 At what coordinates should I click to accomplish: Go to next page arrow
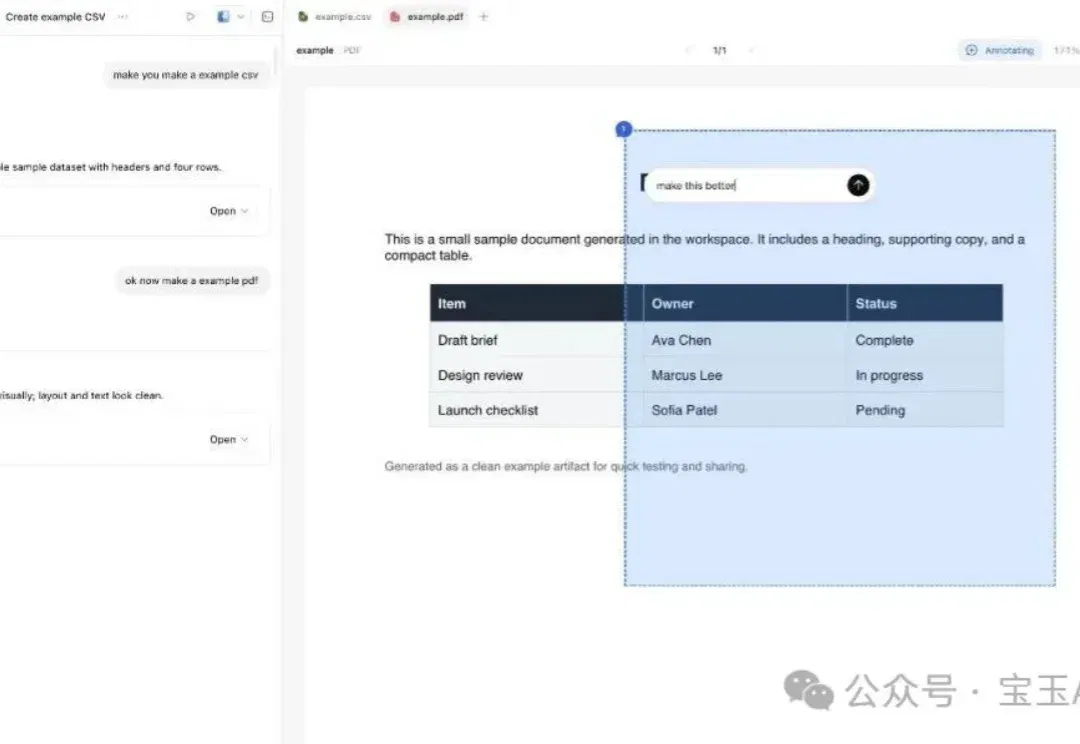pyautogui.click(x=751, y=50)
